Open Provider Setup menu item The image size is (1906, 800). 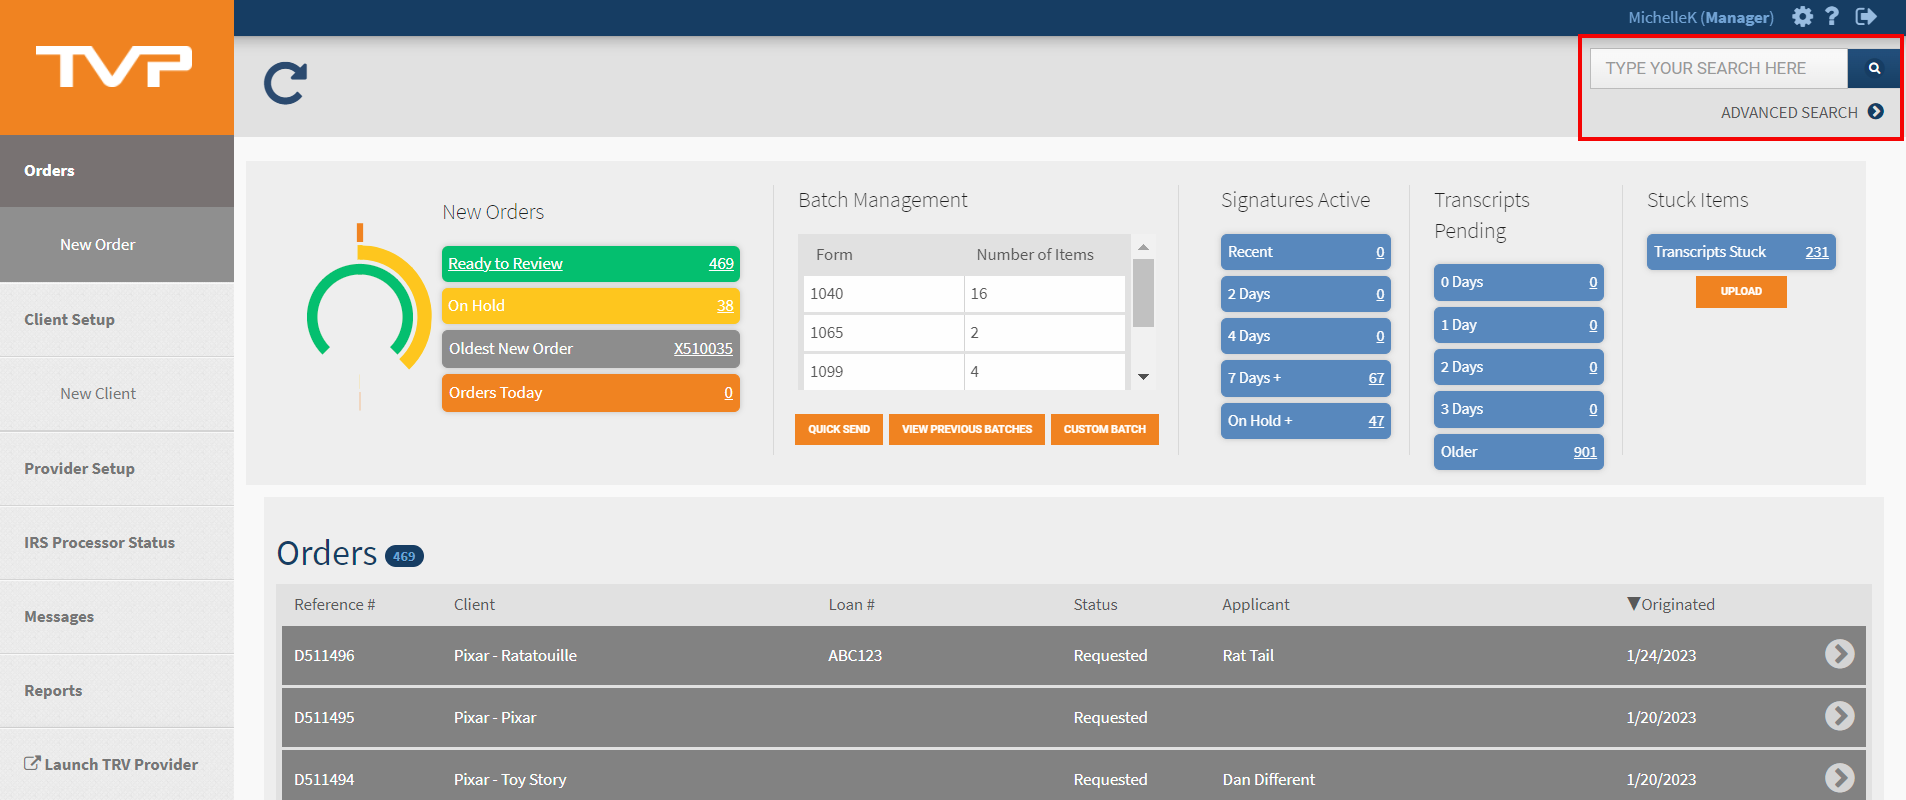[x=117, y=469]
